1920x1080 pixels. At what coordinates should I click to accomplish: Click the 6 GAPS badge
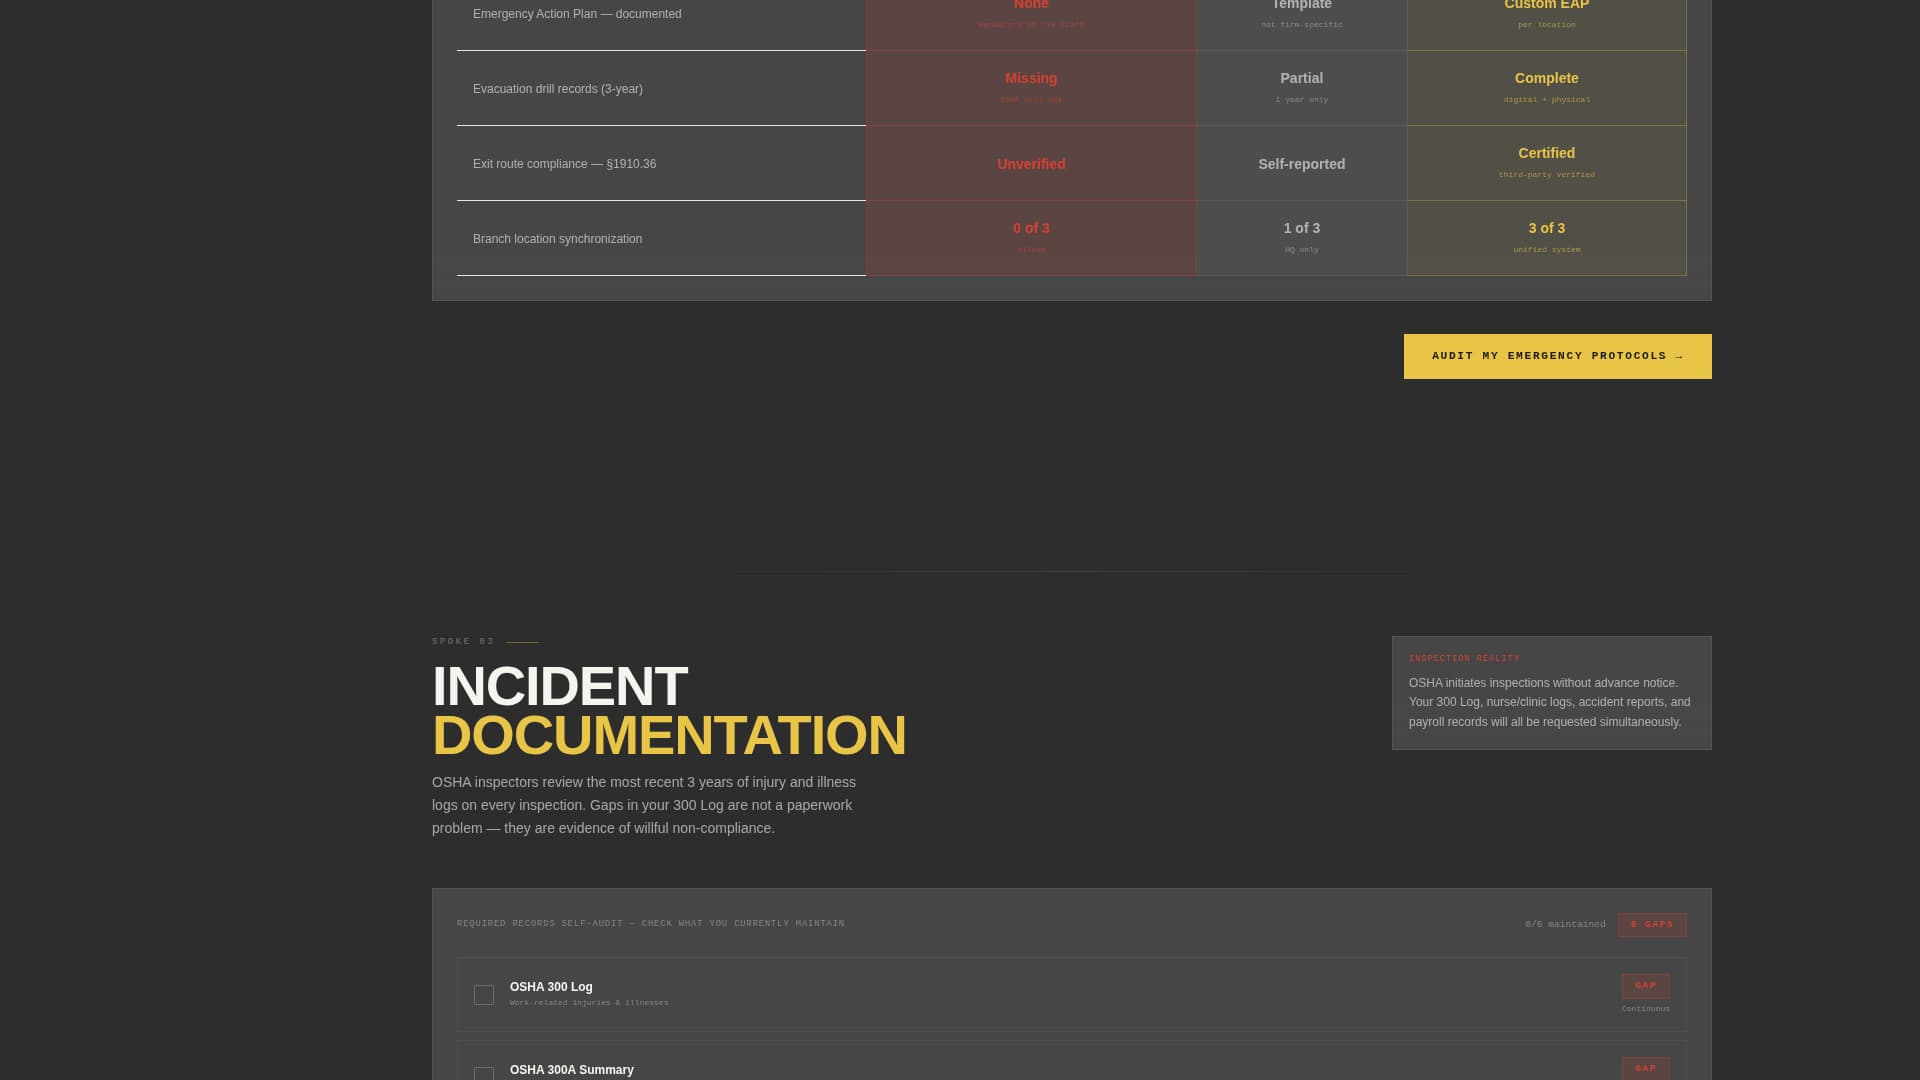coord(1651,925)
